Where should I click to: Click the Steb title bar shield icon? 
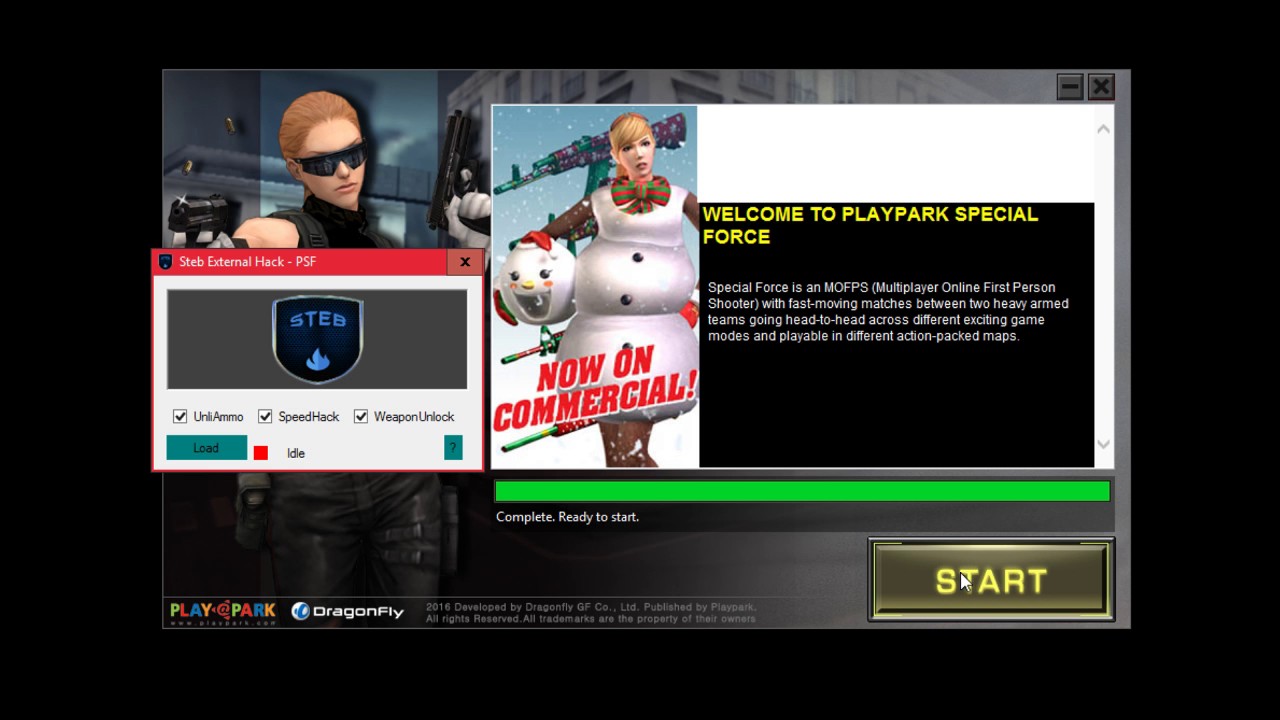pos(166,262)
